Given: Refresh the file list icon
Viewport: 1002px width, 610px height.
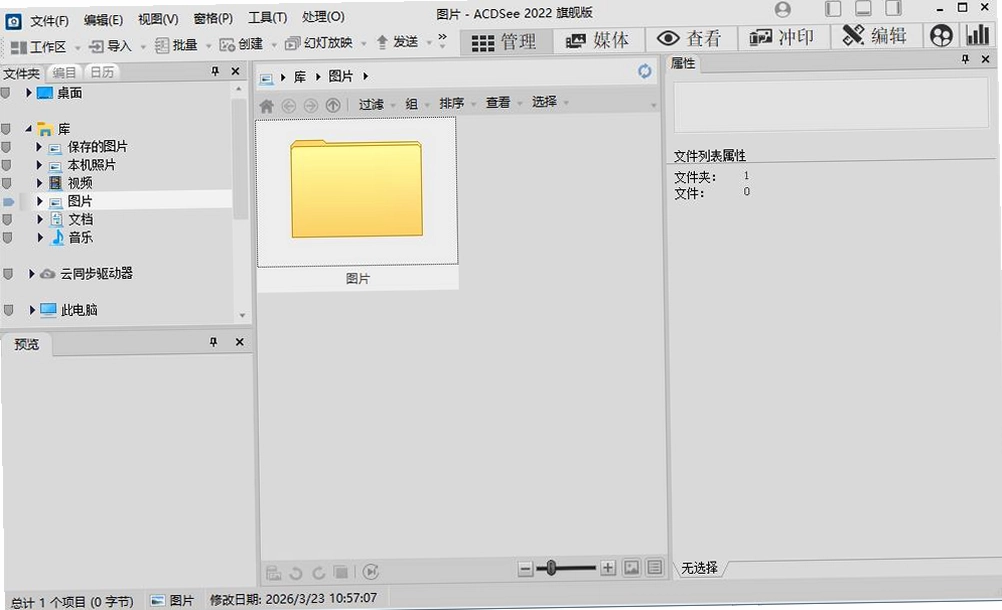Looking at the screenshot, I should [645, 72].
